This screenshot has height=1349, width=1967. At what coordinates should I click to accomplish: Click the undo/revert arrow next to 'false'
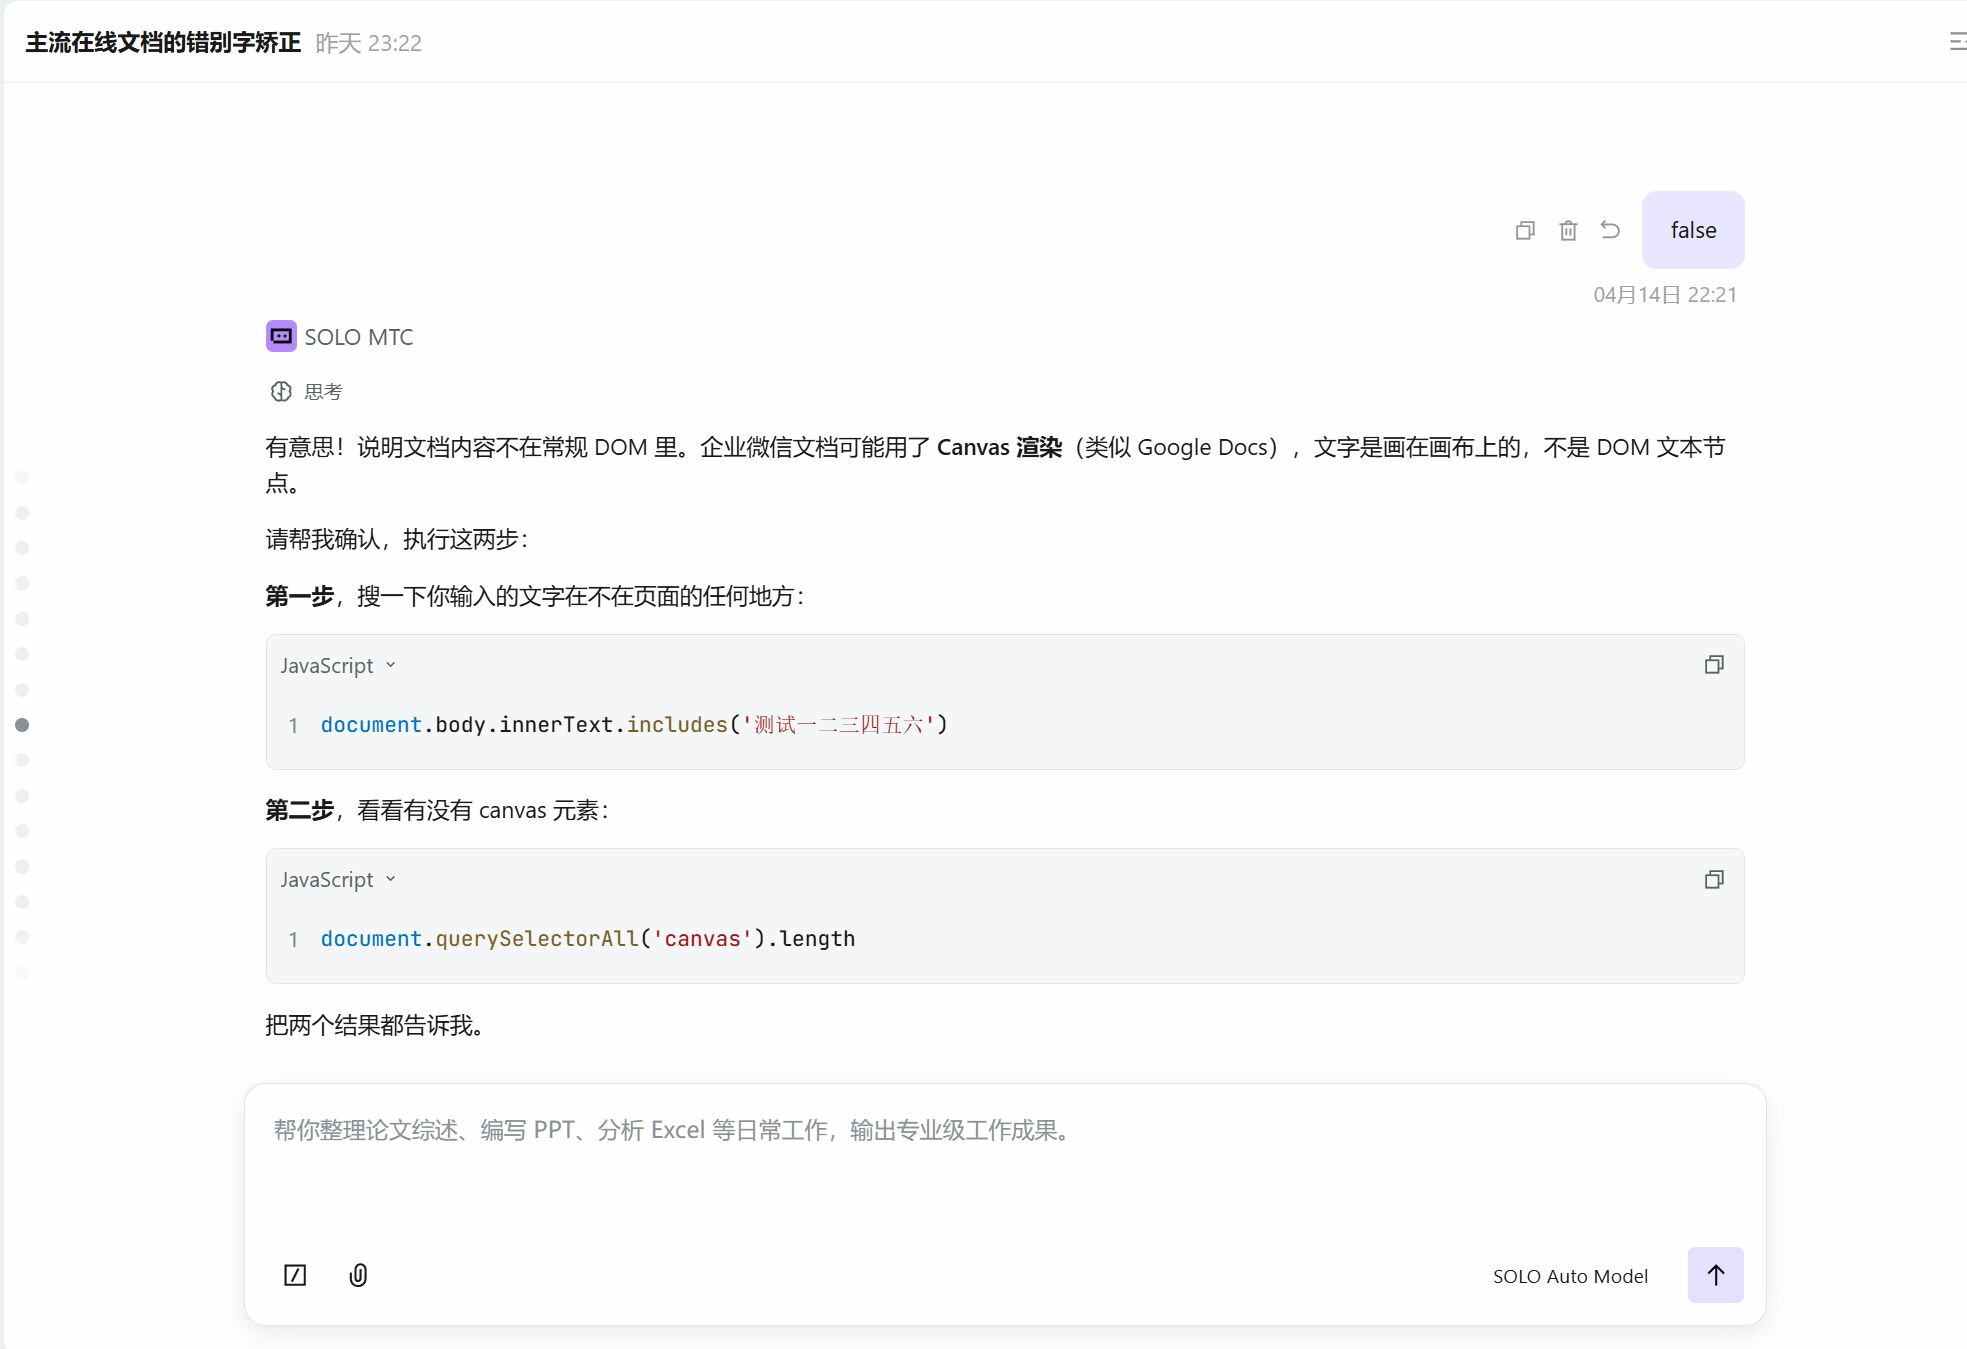tap(1610, 230)
